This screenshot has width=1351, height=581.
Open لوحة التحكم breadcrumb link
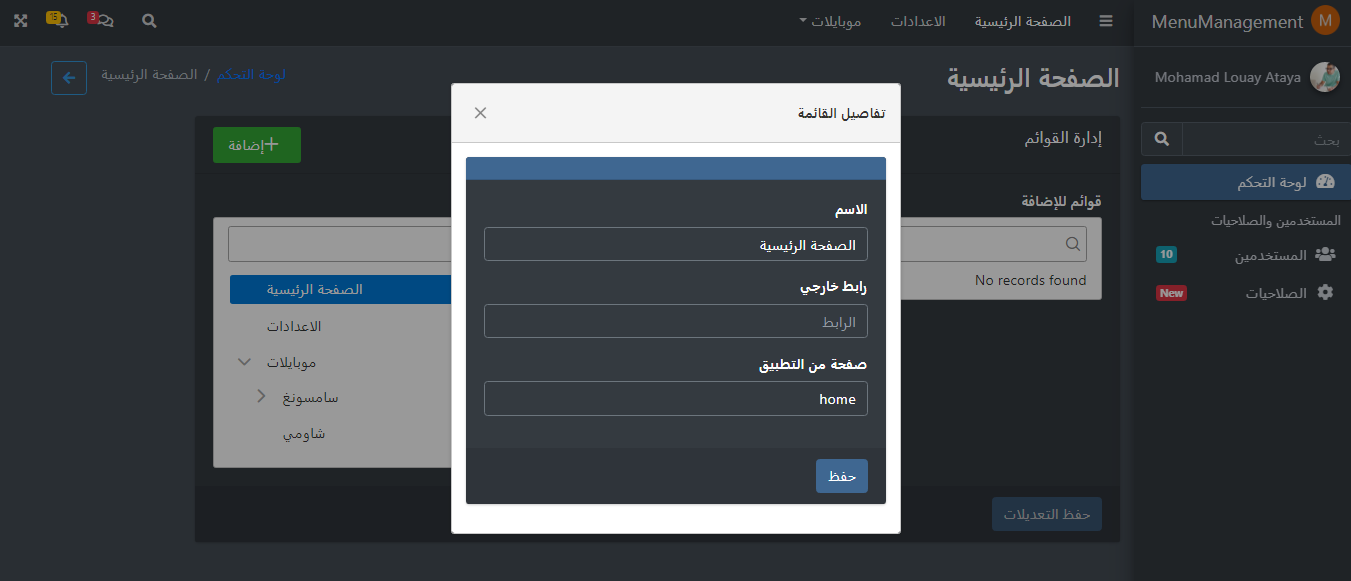(251, 75)
